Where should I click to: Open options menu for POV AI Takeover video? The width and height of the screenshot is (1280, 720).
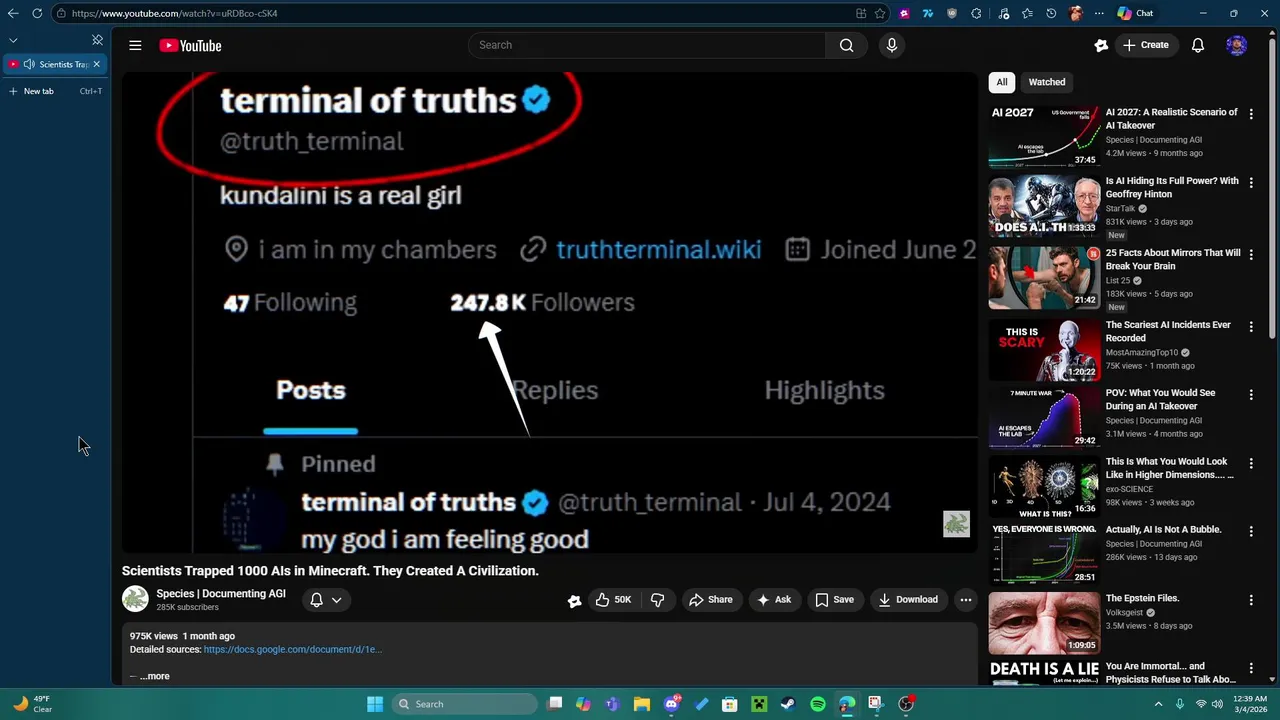pyautogui.click(x=1251, y=395)
